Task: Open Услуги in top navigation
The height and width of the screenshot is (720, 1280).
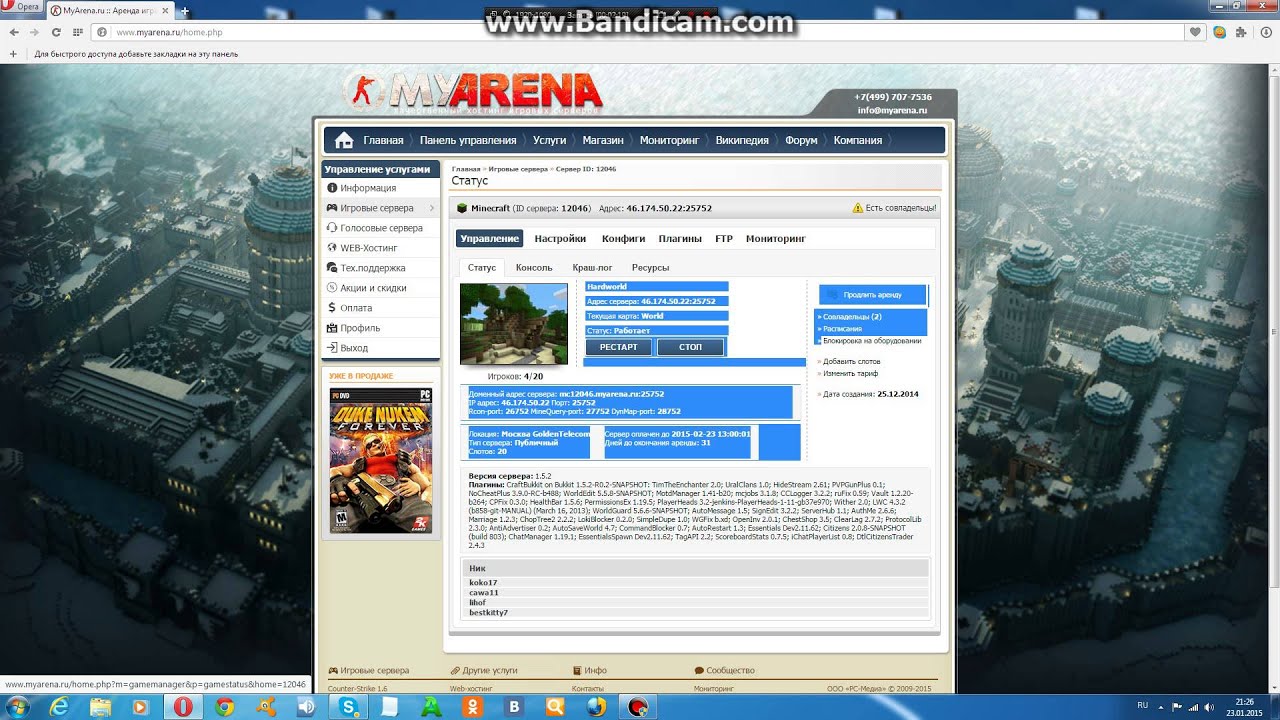Action: [x=549, y=140]
